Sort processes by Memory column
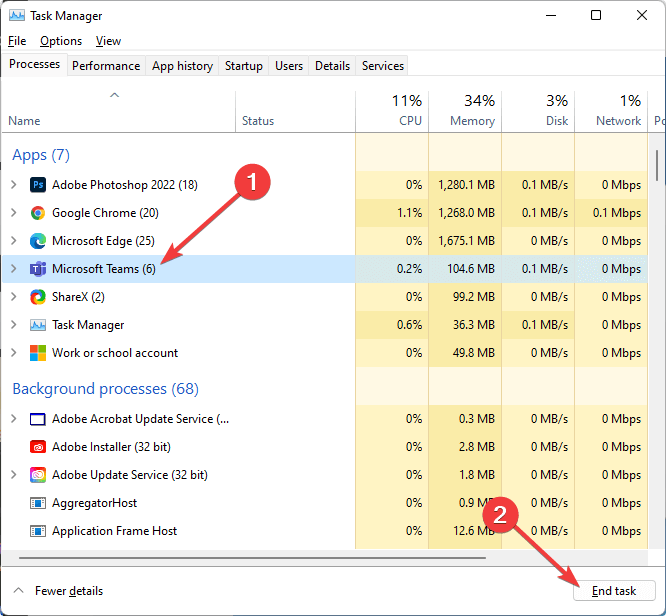 [x=465, y=111]
